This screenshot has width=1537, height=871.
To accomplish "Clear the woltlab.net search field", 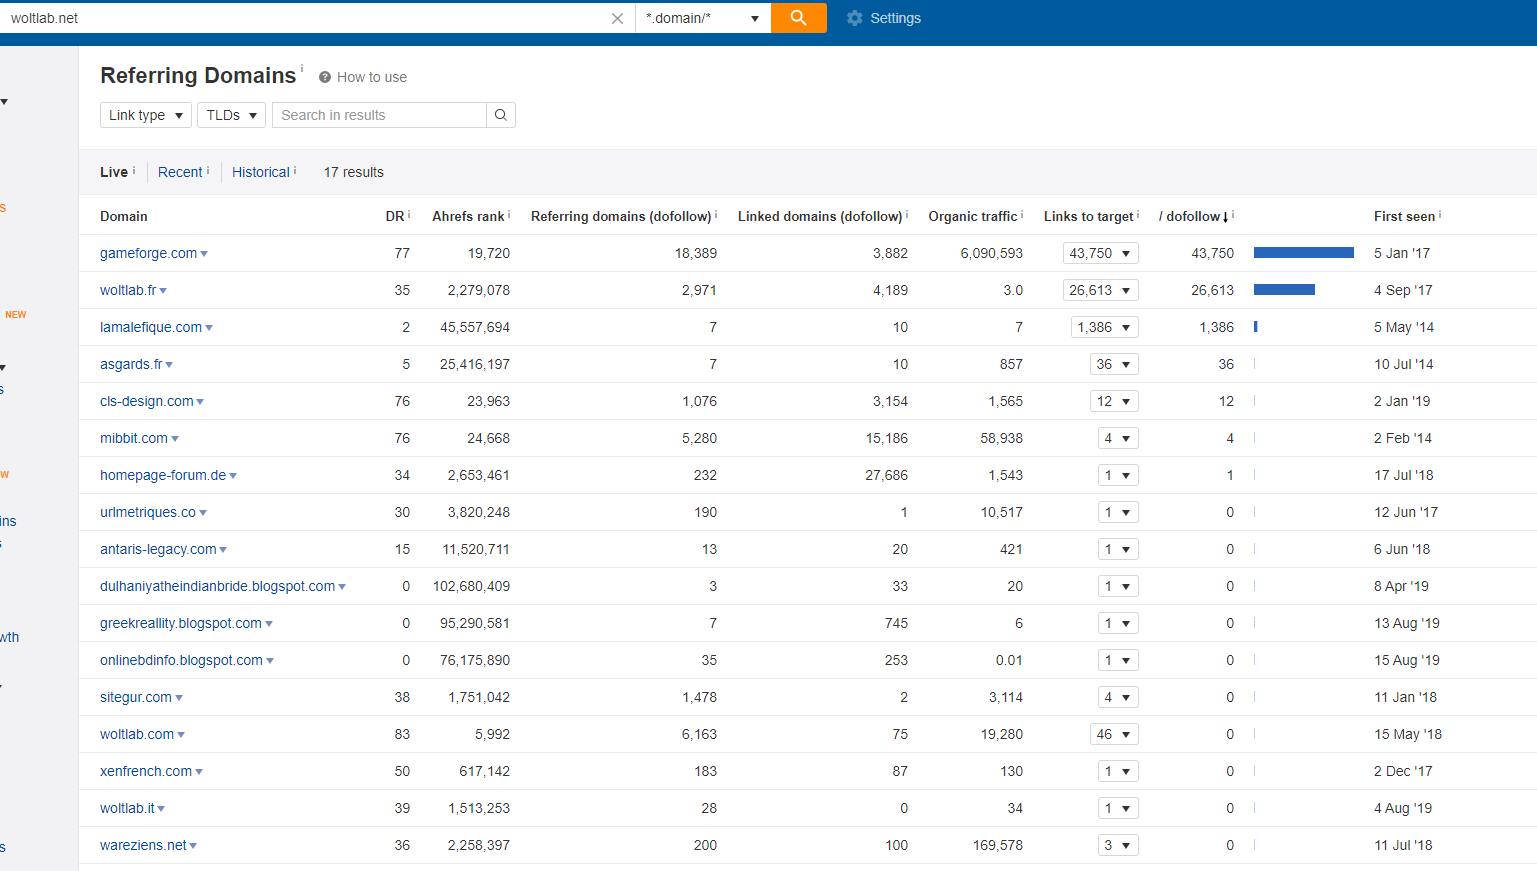I will tap(617, 18).
